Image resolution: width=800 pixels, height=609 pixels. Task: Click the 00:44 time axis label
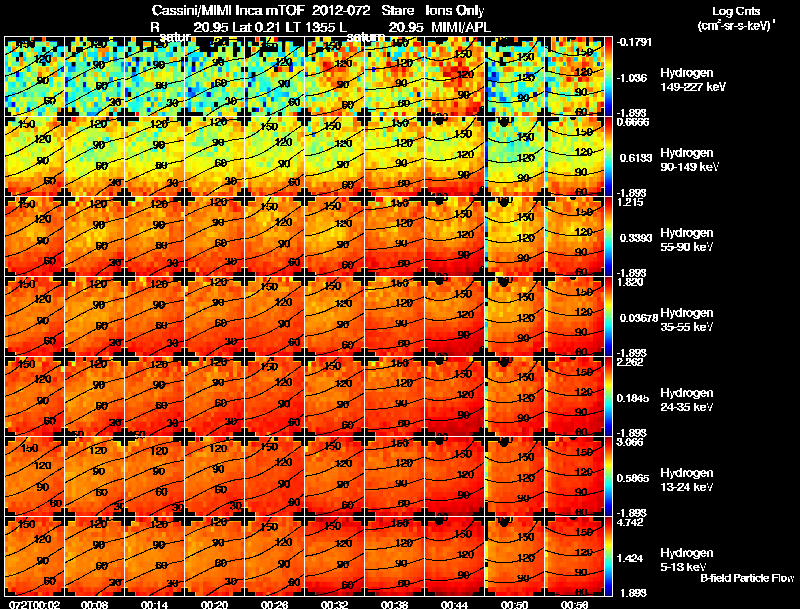click(x=454, y=604)
